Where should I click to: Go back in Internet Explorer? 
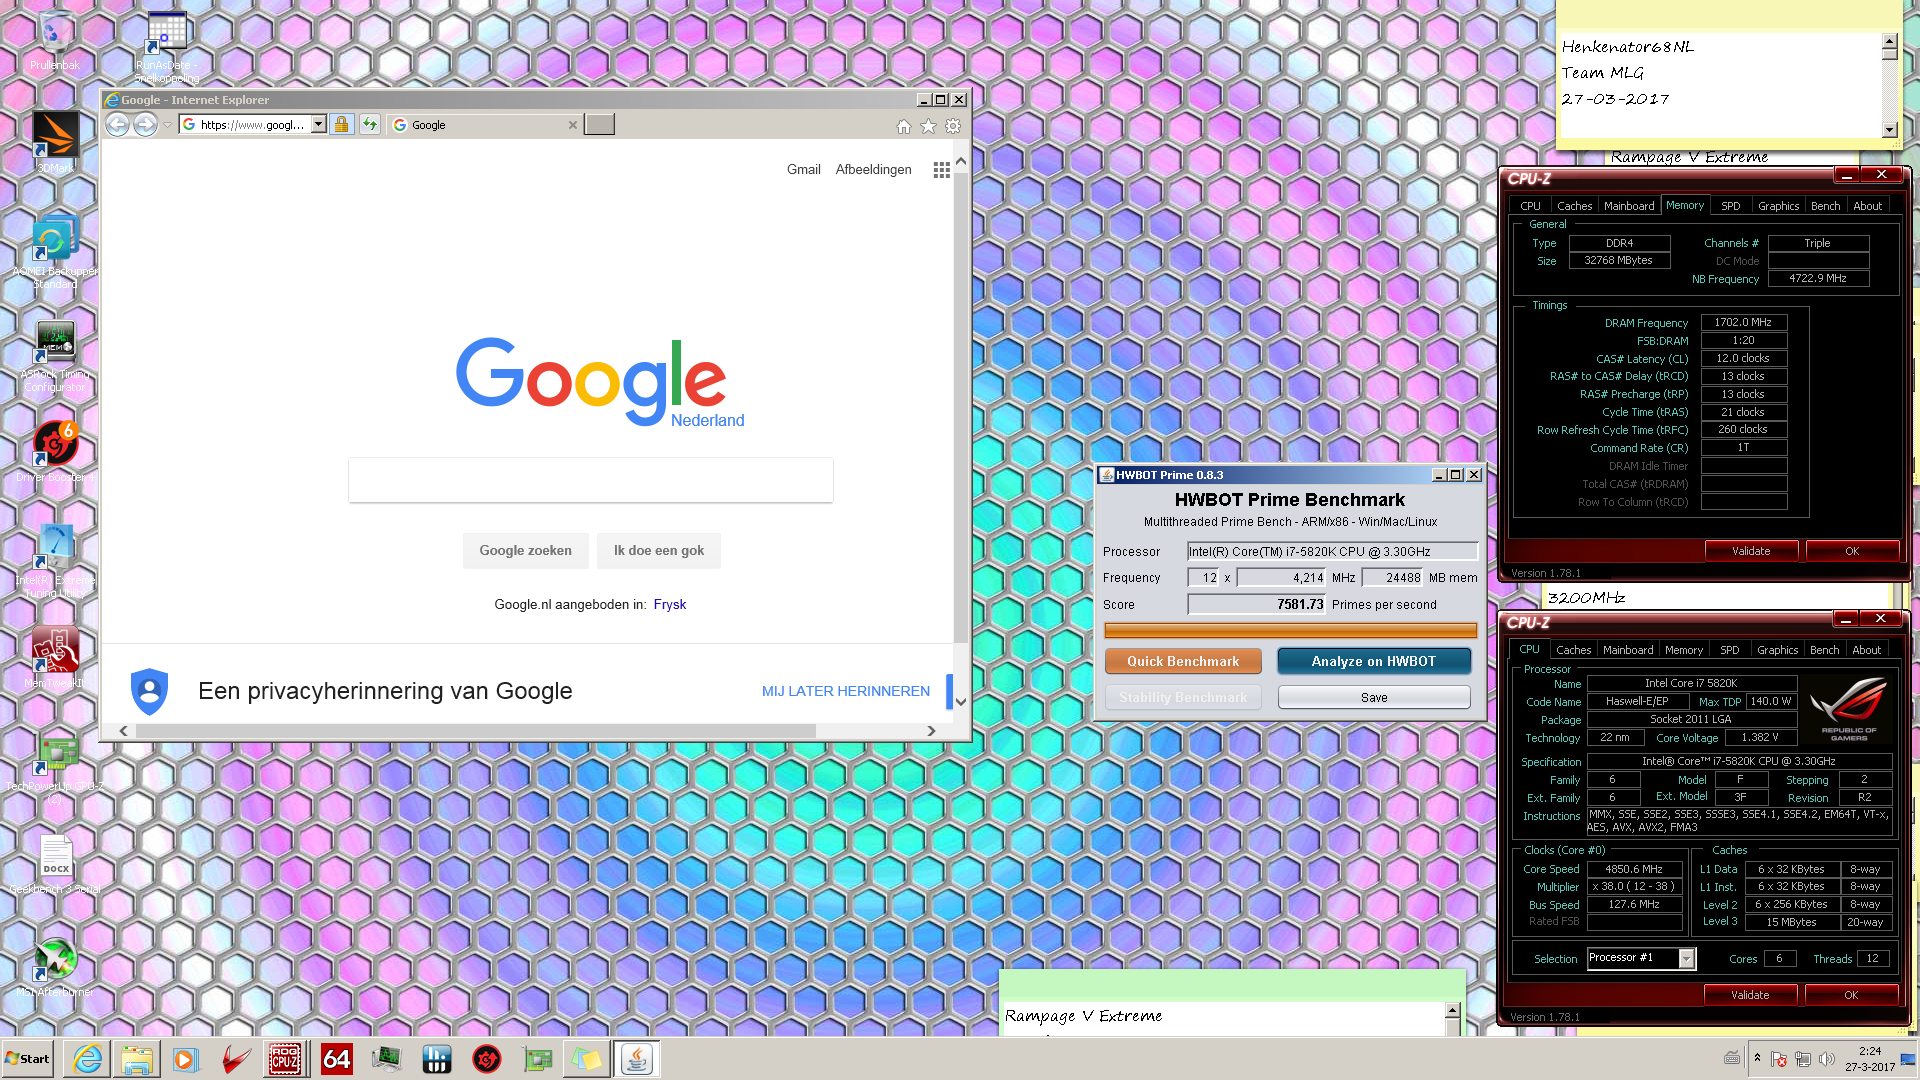tap(117, 125)
